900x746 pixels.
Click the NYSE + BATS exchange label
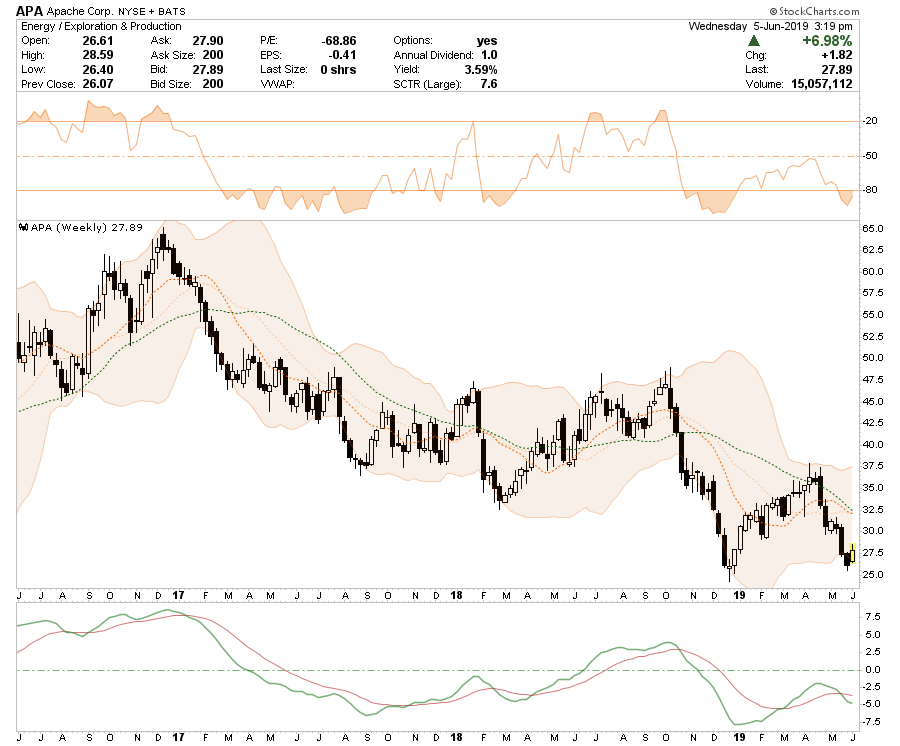tap(152, 11)
